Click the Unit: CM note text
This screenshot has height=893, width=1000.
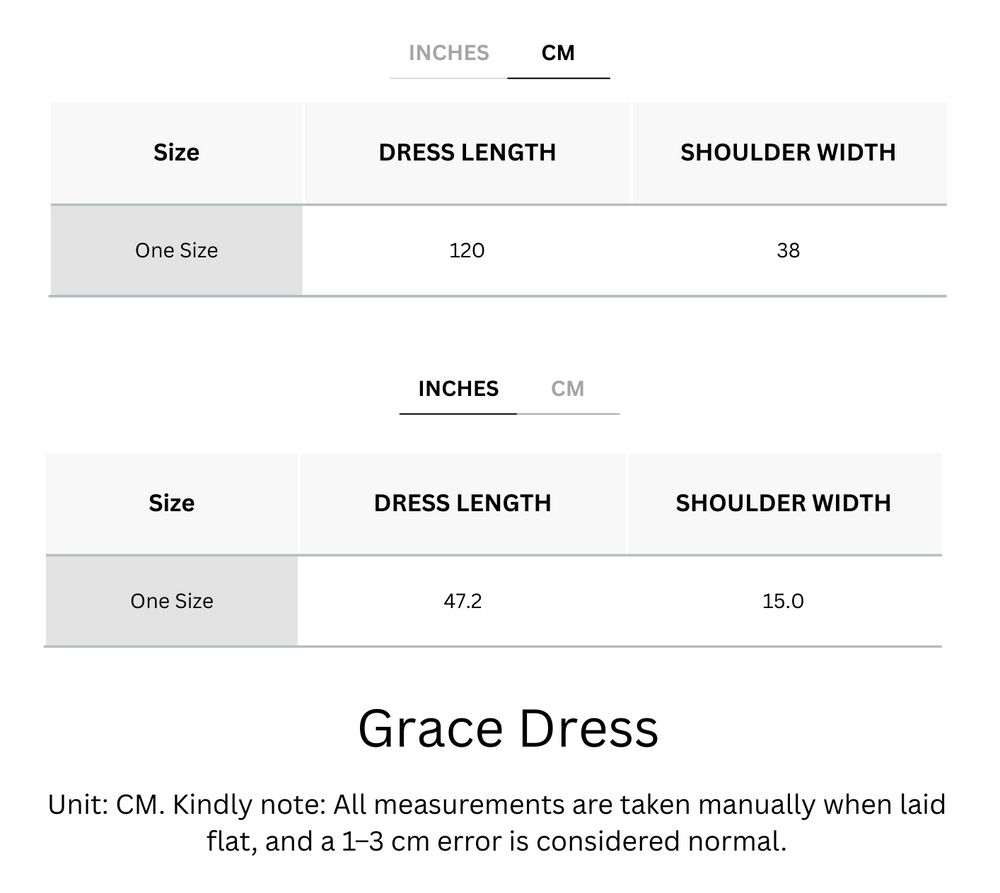click(498, 804)
